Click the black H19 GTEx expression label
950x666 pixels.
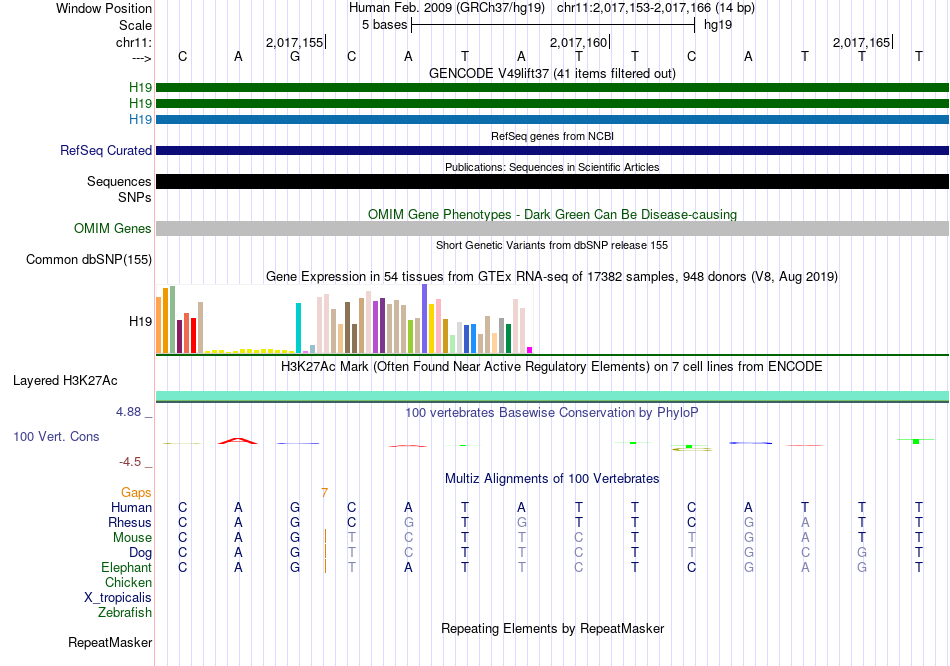[x=140, y=321]
